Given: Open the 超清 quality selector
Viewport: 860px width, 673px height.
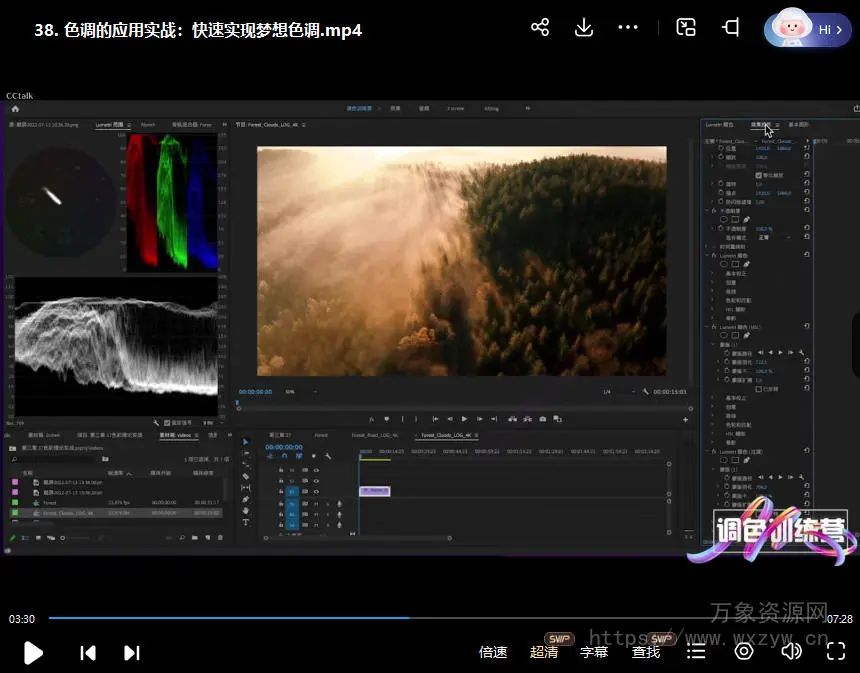Looking at the screenshot, I should [544, 652].
